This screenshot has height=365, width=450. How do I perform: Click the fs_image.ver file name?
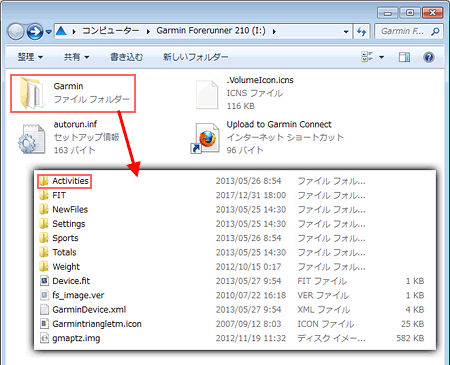tap(78, 295)
